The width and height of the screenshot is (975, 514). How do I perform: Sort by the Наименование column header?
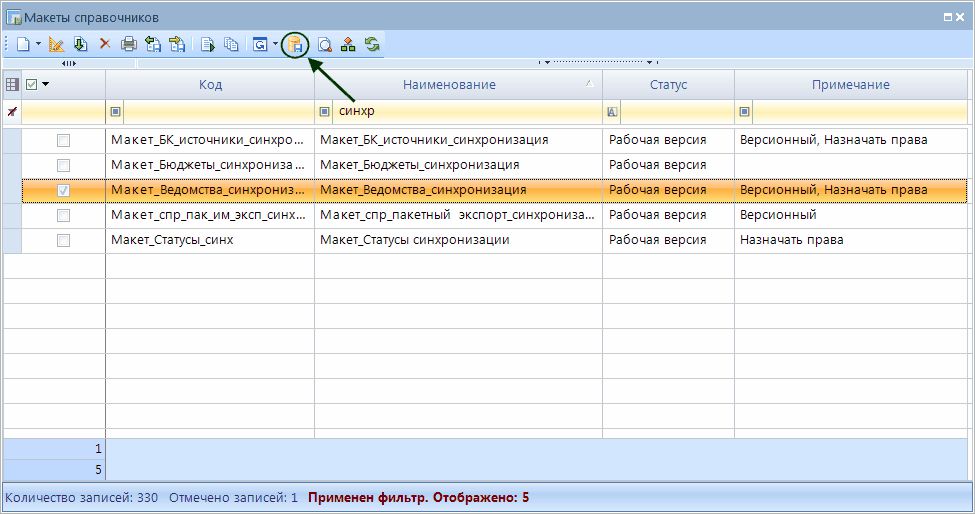(x=449, y=85)
